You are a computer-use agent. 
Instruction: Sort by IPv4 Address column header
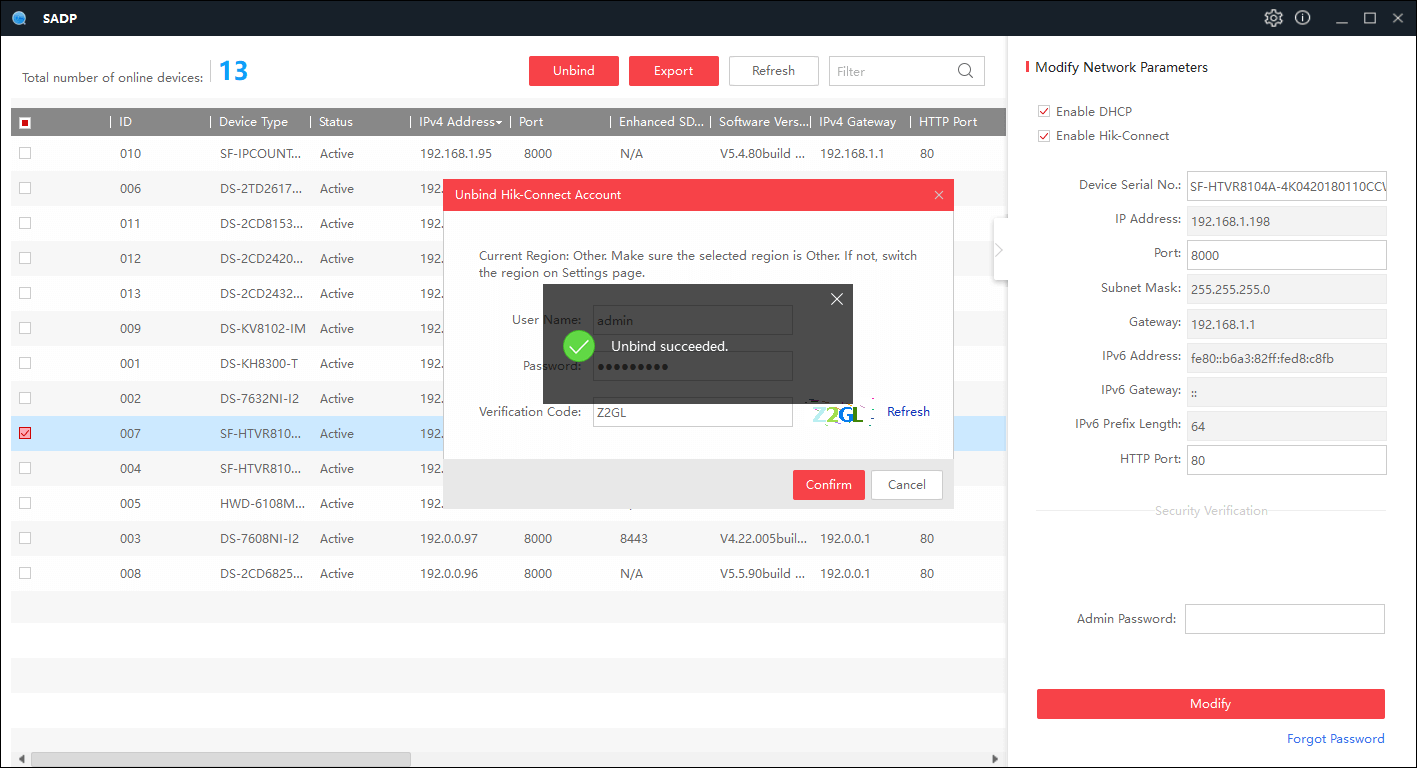(x=460, y=122)
